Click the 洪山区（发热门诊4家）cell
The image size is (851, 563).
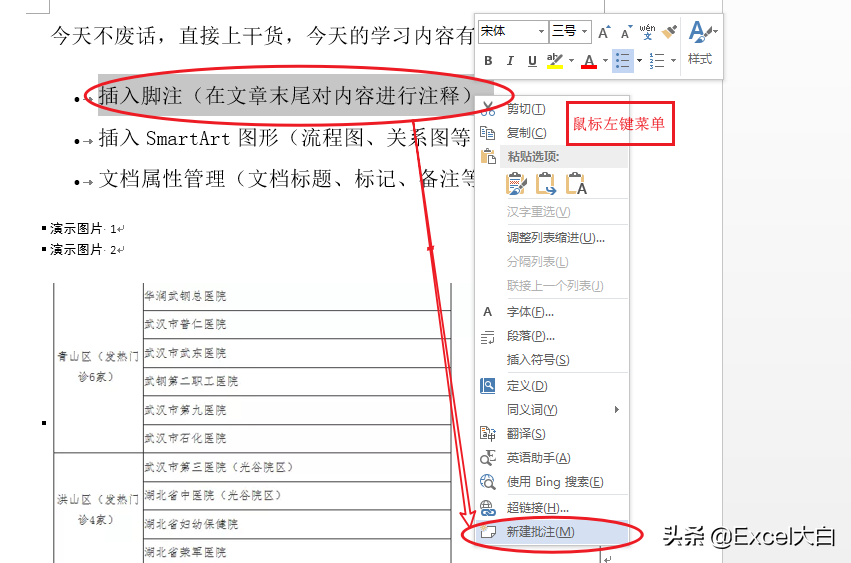(x=98, y=509)
